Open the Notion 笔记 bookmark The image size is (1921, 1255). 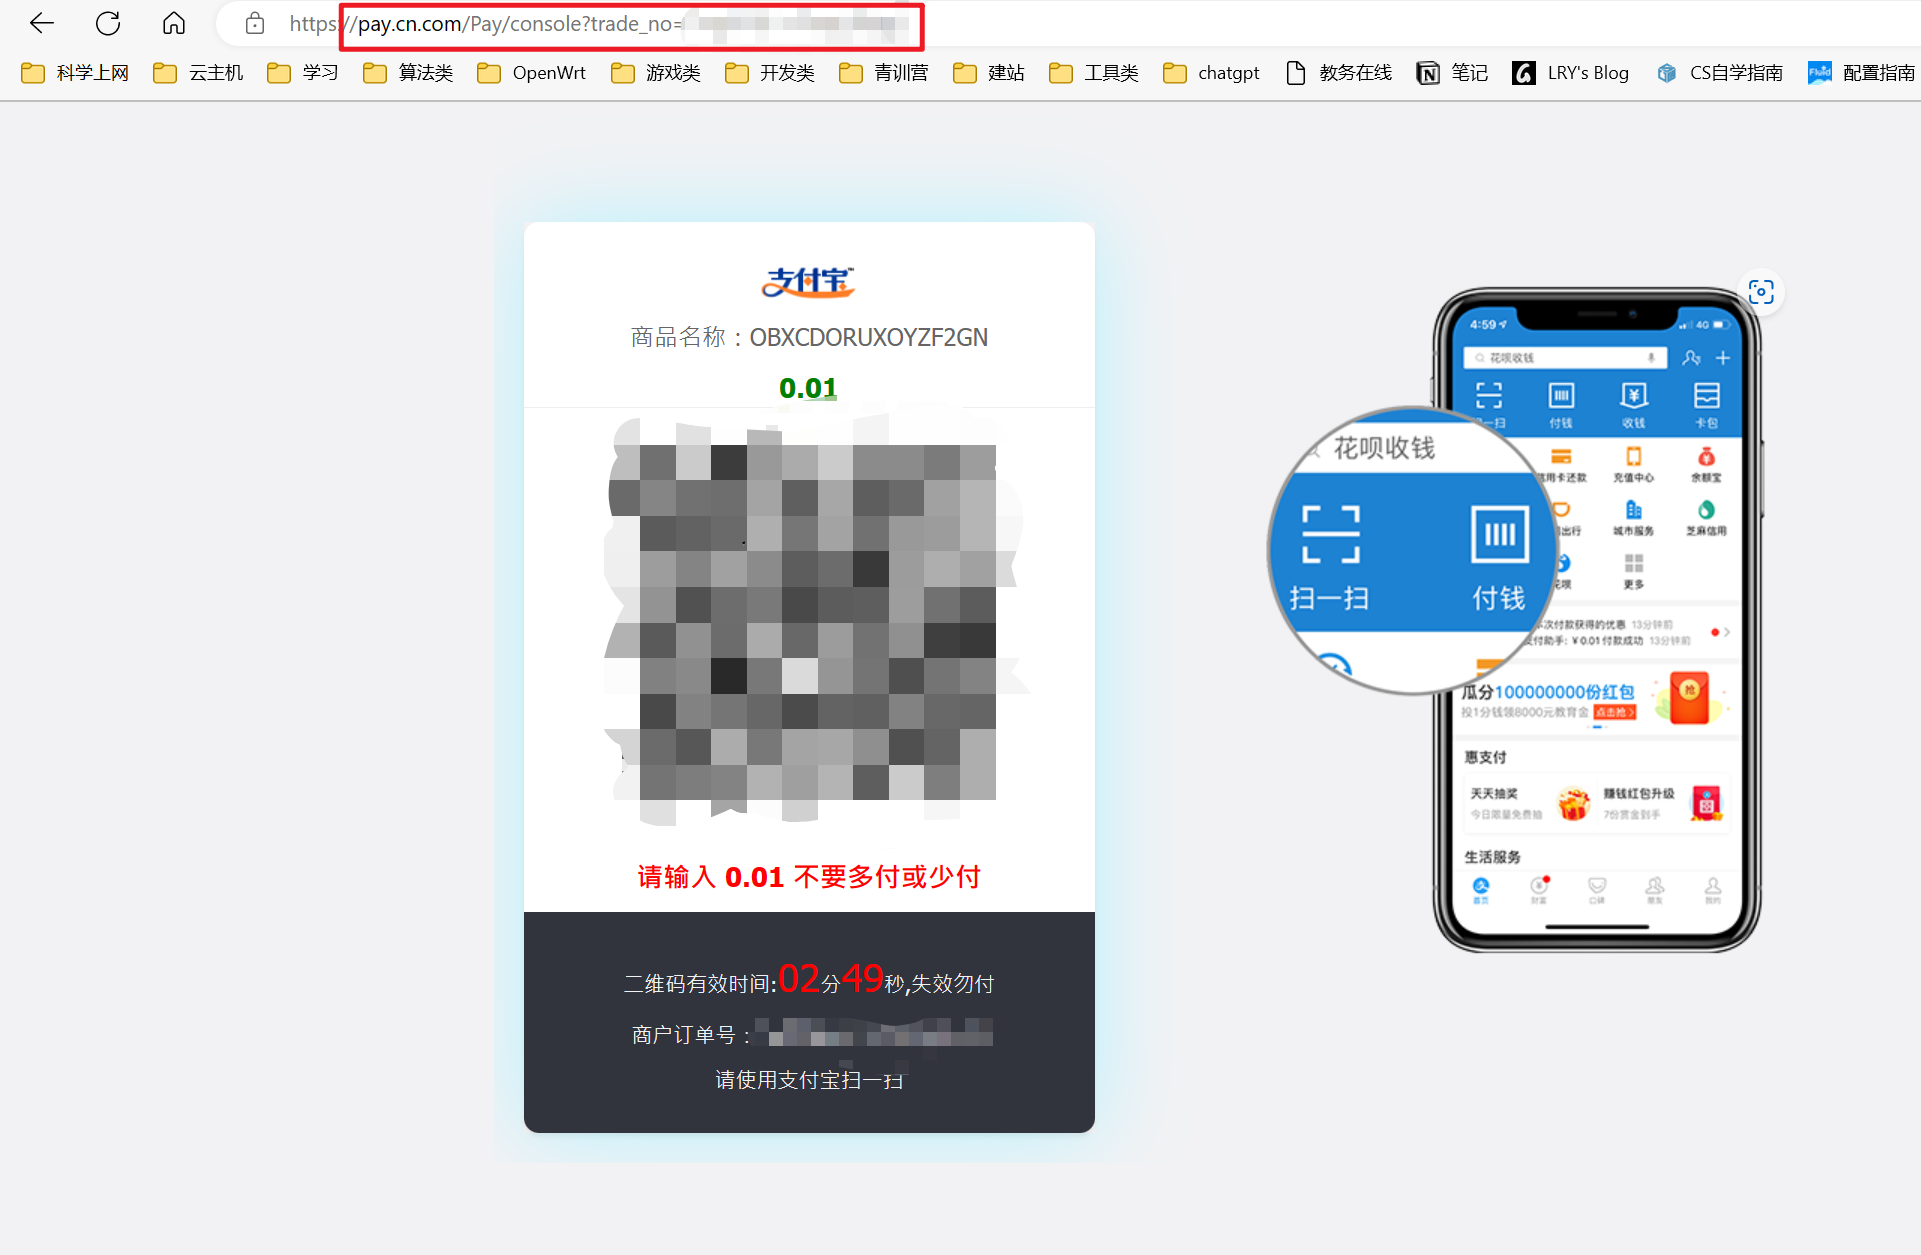tap(1452, 73)
